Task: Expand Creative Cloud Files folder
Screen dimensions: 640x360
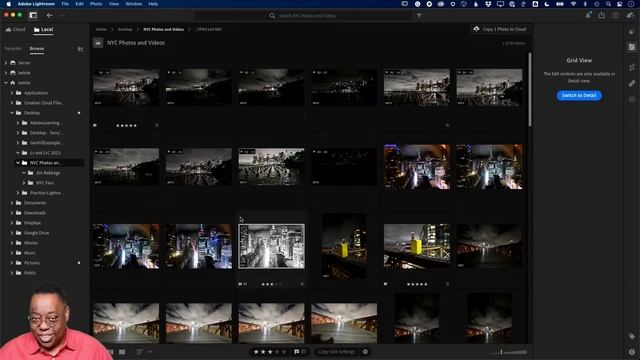Action: [x=12, y=103]
